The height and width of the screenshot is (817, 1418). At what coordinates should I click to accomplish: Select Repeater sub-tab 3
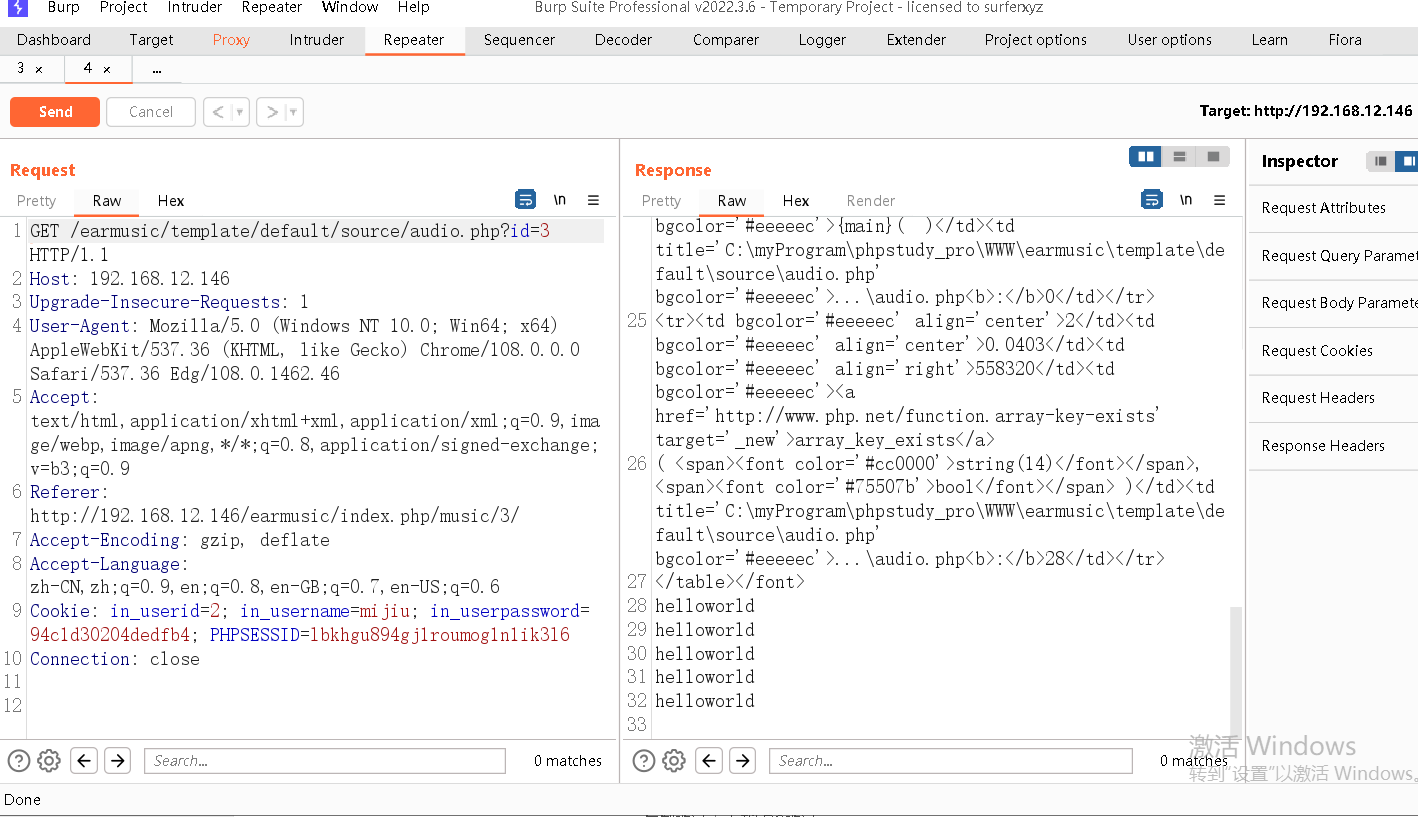[x=20, y=68]
